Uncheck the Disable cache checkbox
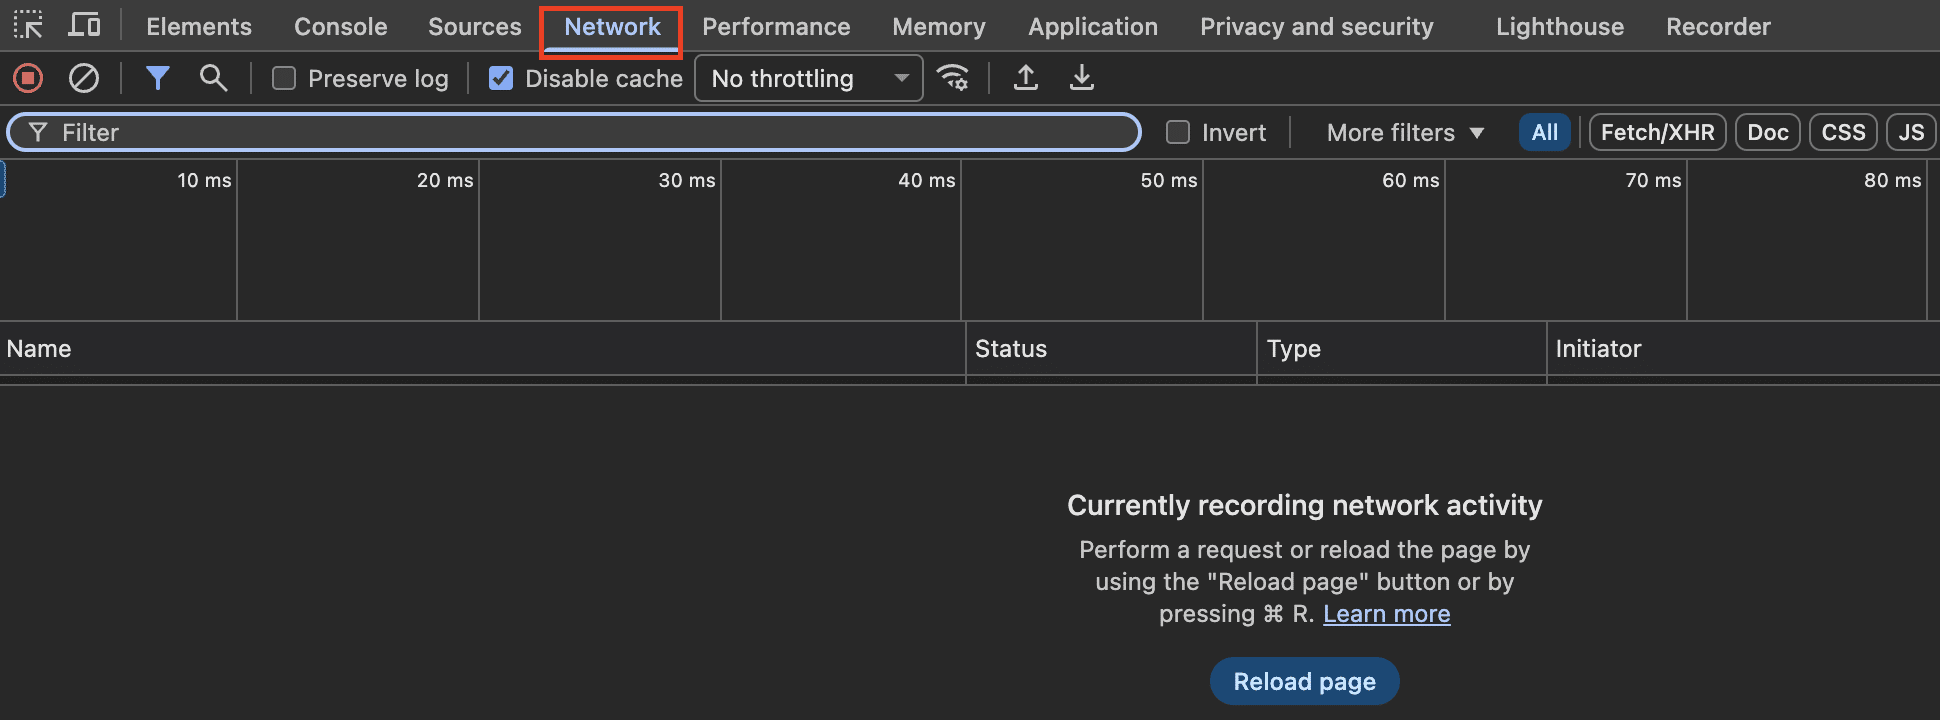Screen dimensions: 1940x720 pyautogui.click(x=501, y=78)
